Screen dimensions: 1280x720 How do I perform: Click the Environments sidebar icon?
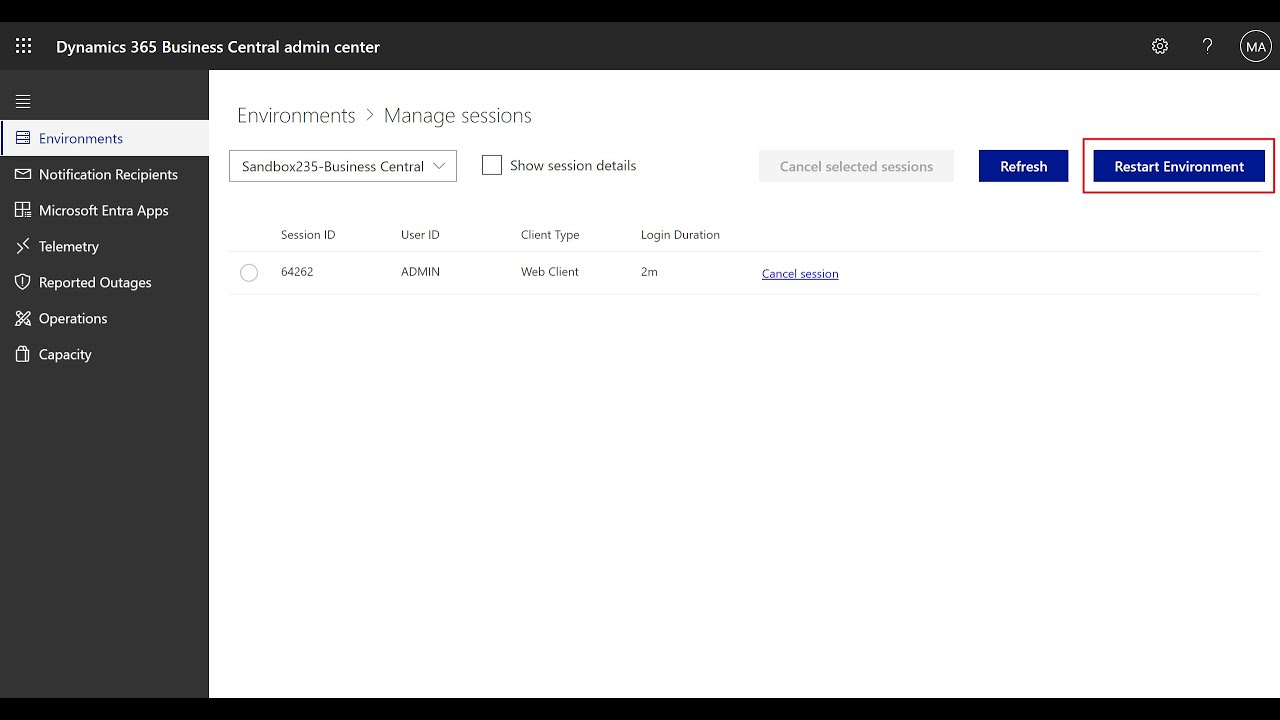point(23,138)
